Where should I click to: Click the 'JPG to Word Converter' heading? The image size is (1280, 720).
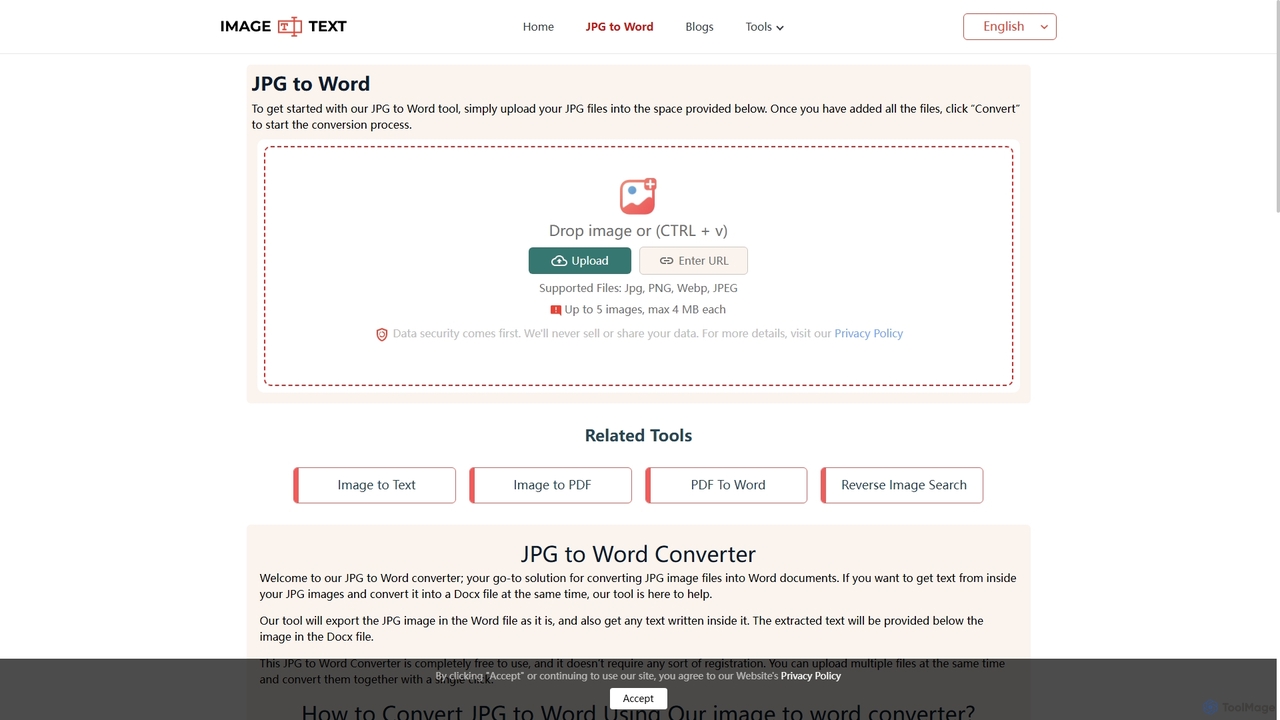pyautogui.click(x=638, y=554)
